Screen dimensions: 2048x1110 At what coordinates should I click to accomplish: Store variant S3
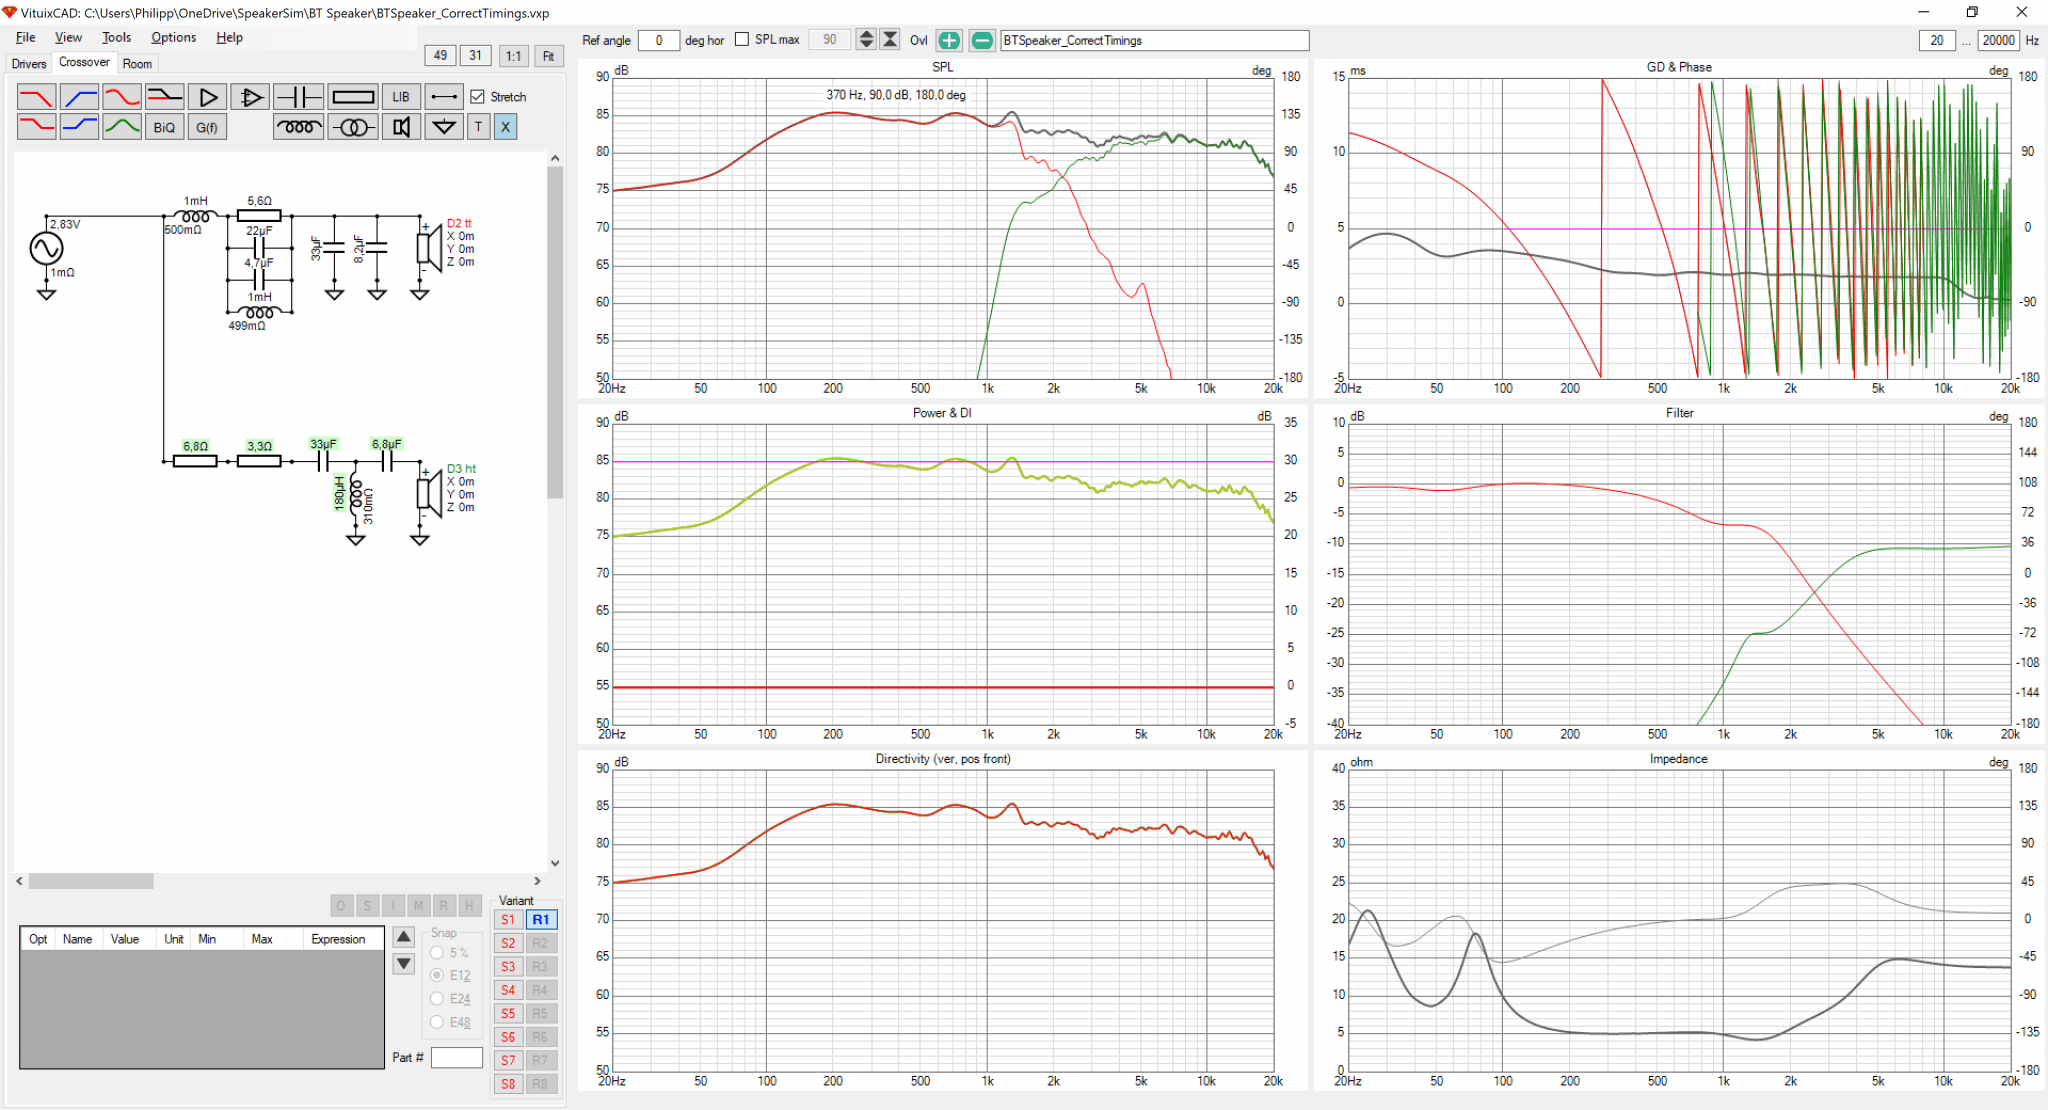coord(508,966)
